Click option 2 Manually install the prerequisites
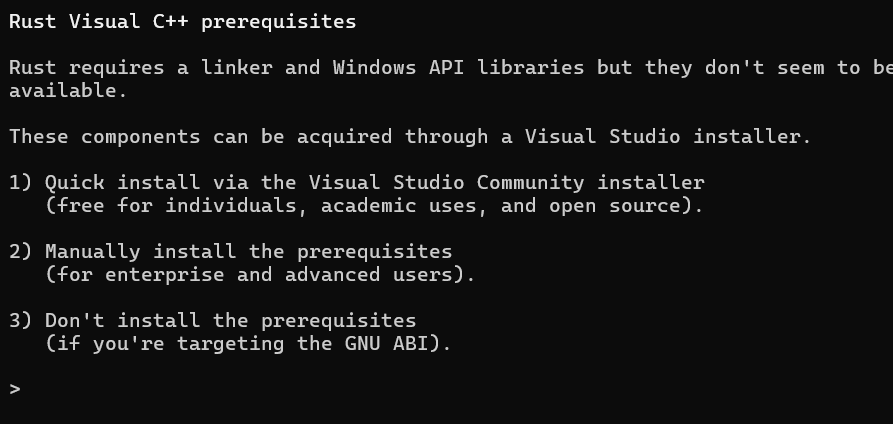The width and height of the screenshot is (893, 424). click(x=231, y=252)
